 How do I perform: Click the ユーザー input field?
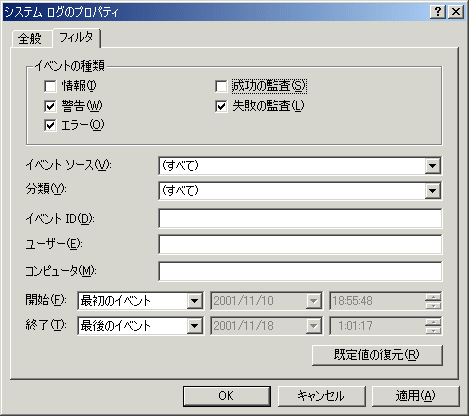(300, 244)
